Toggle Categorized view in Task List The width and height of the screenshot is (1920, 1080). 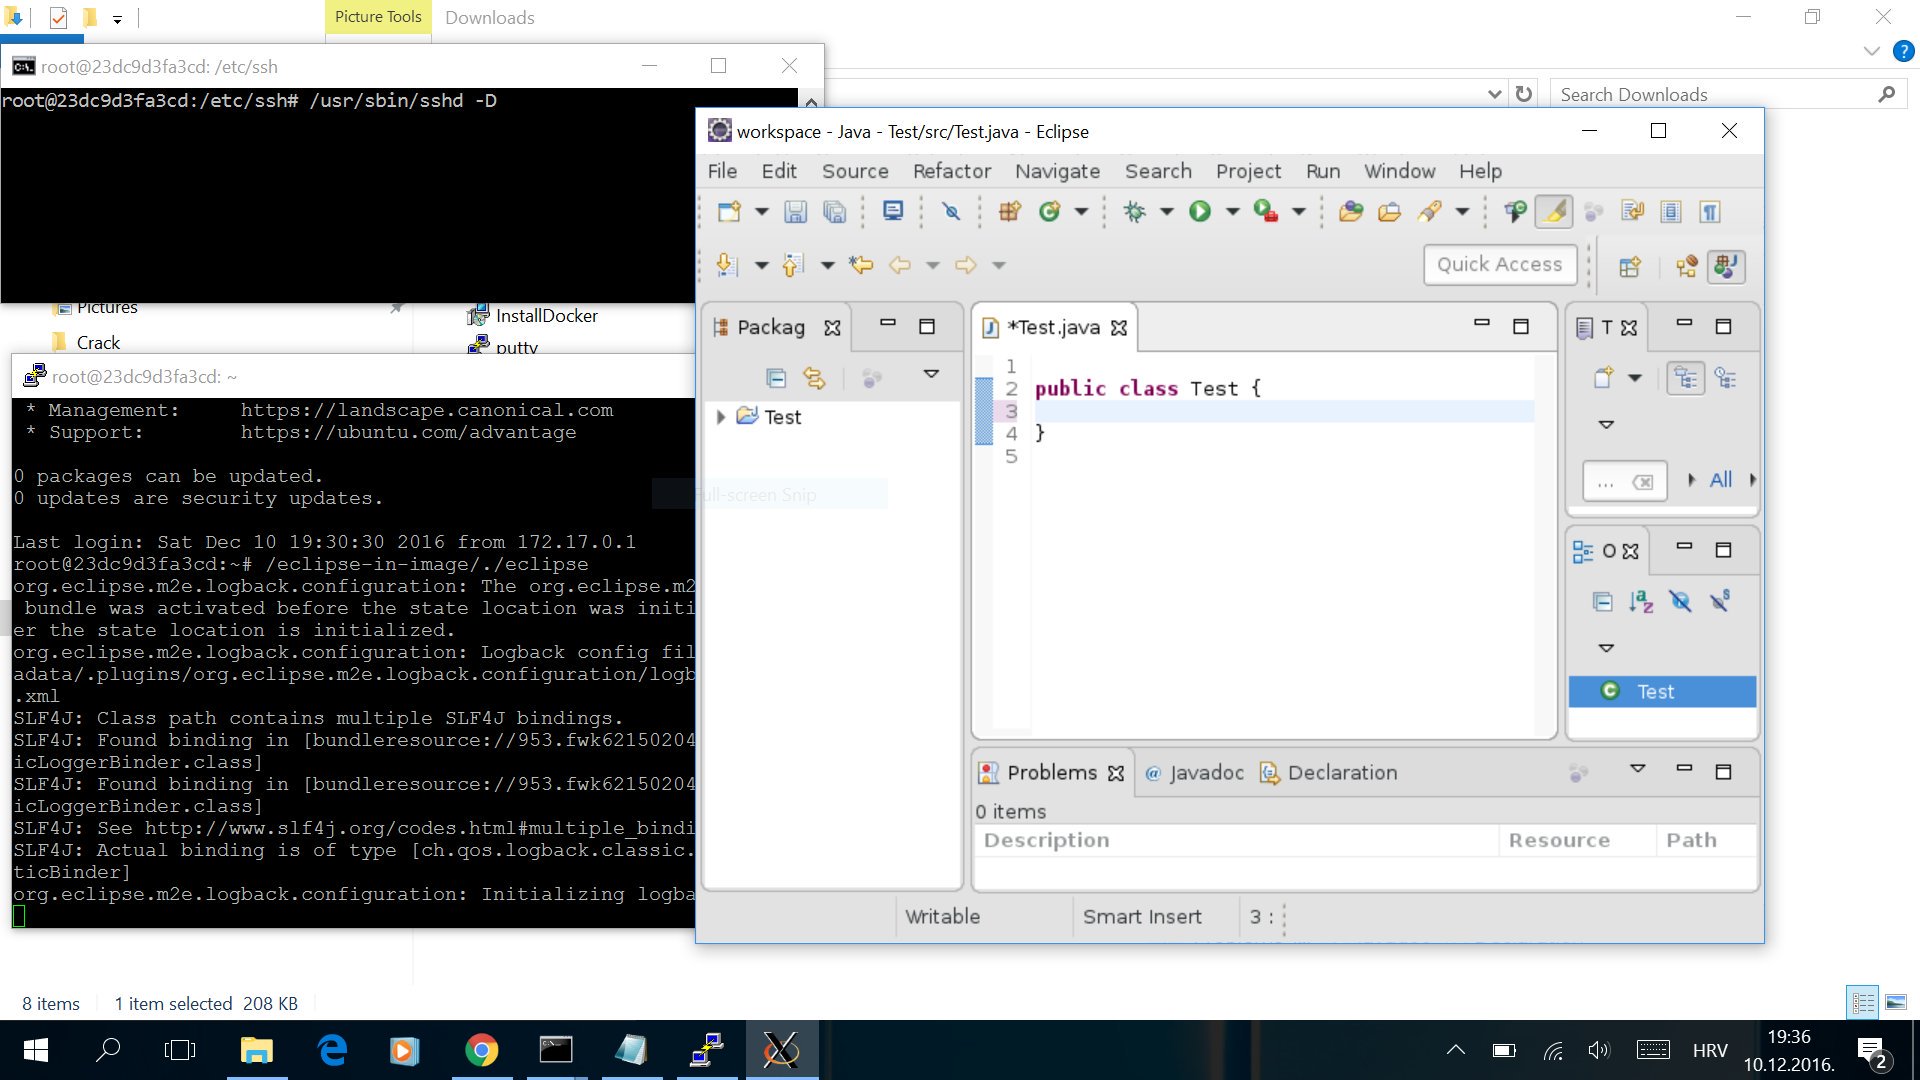point(1686,378)
